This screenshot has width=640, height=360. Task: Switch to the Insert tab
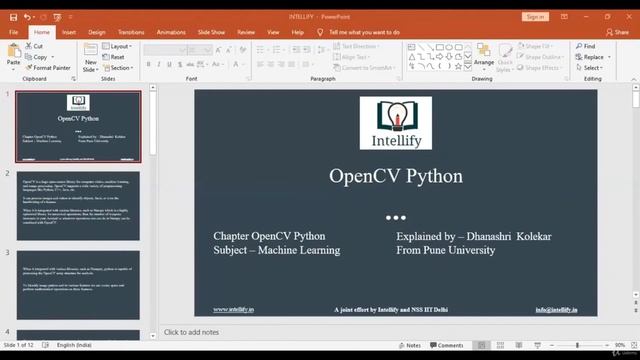pyautogui.click(x=69, y=32)
